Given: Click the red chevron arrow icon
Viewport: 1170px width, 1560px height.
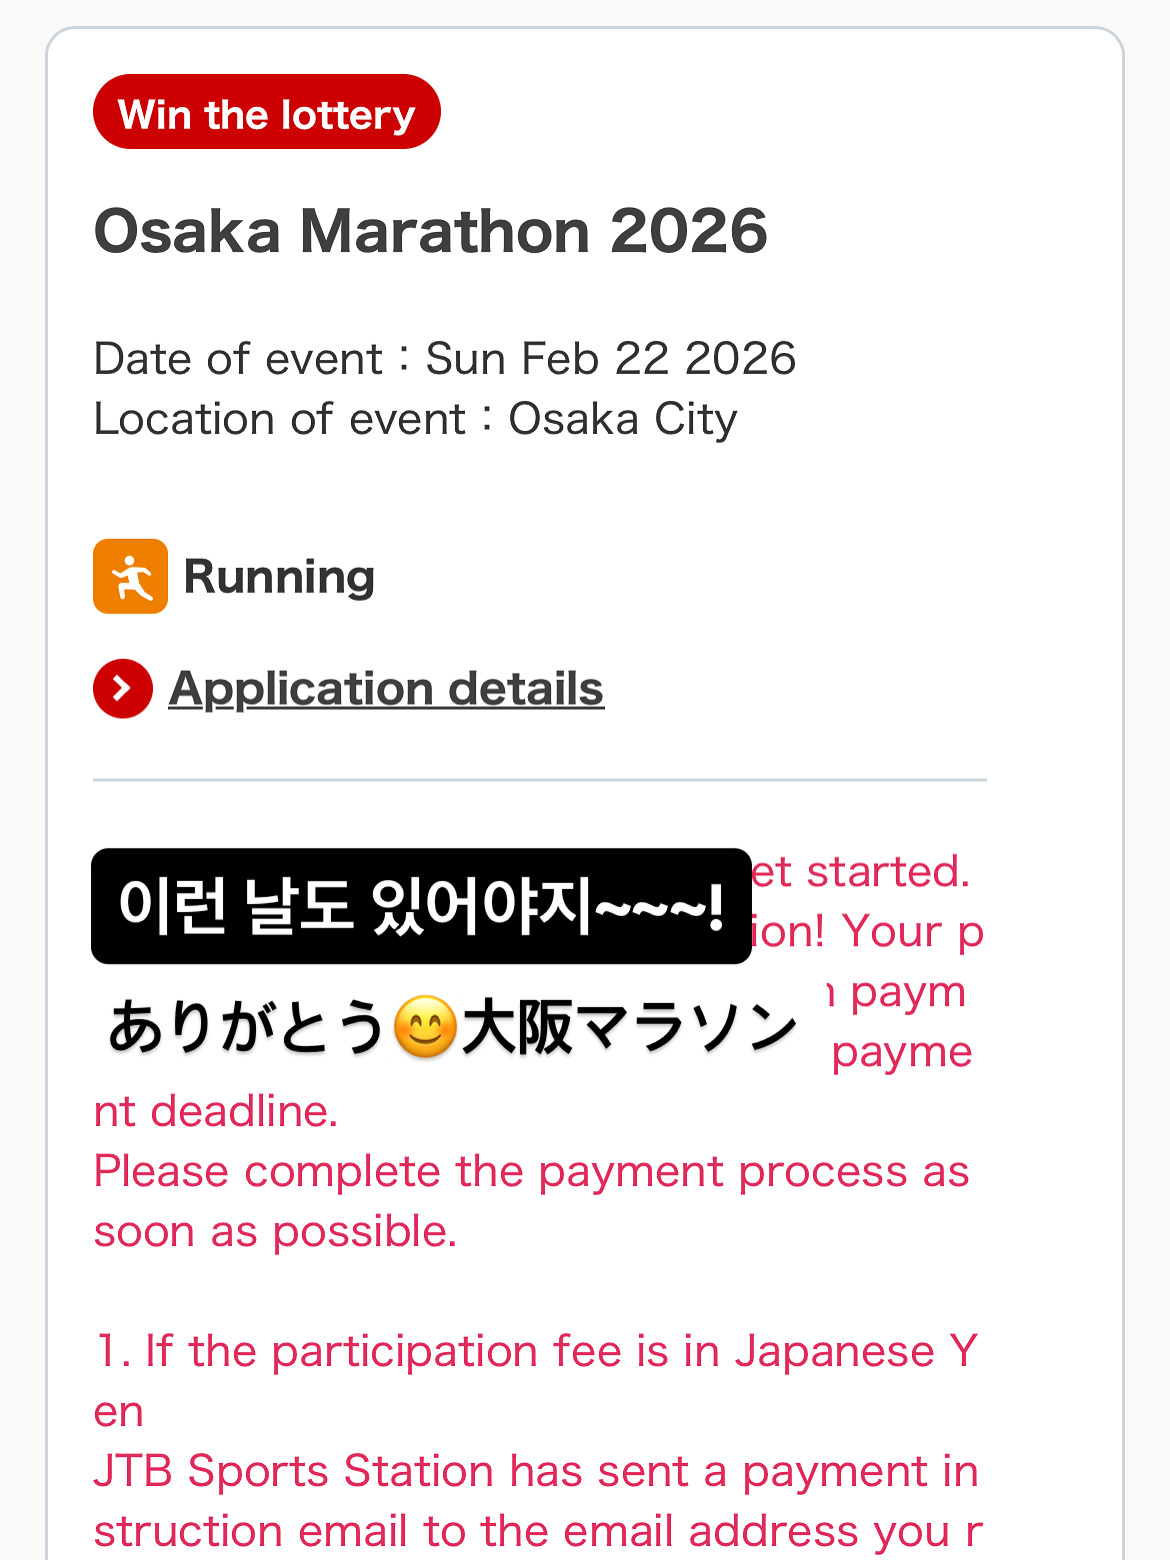Looking at the screenshot, I should tap(122, 688).
